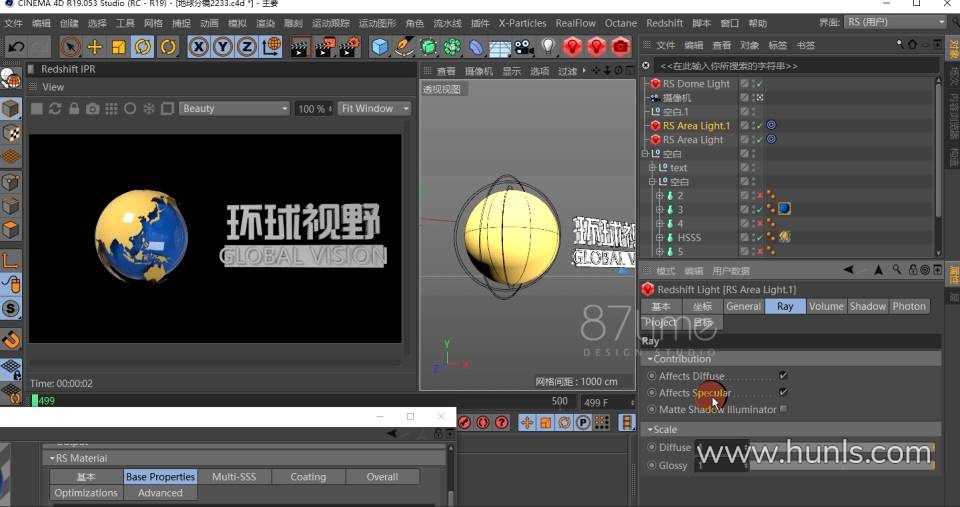Add a Camera object from toolbar
The width and height of the screenshot is (960, 507).
click(523, 47)
